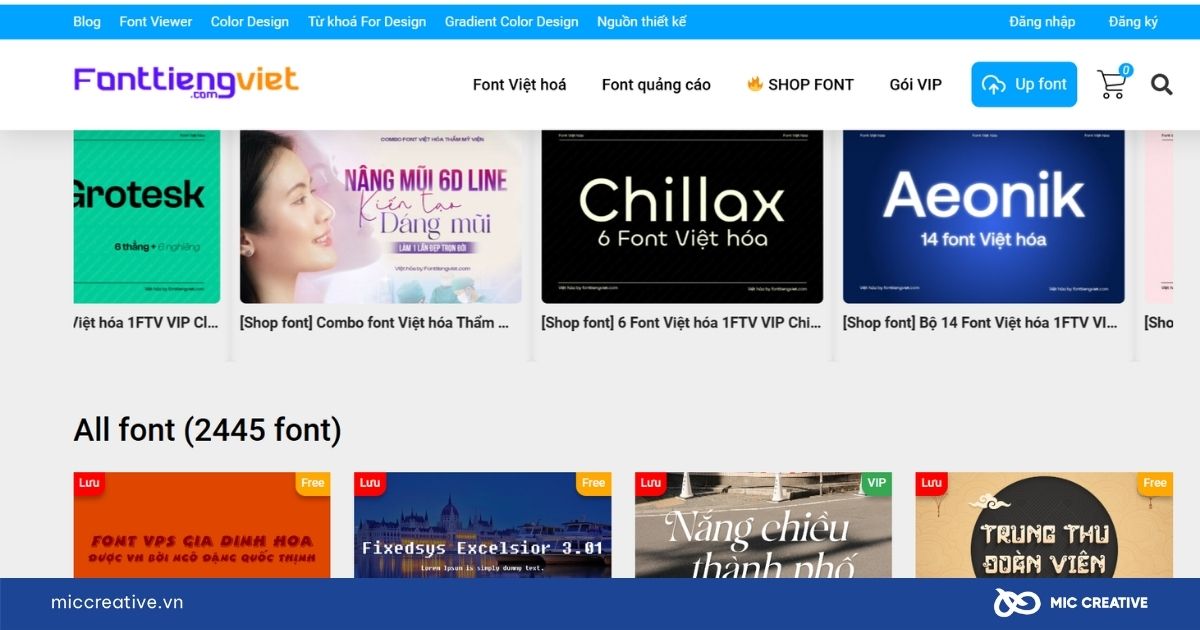Click Lưu on Nắng chiều thành phố card

(650, 483)
